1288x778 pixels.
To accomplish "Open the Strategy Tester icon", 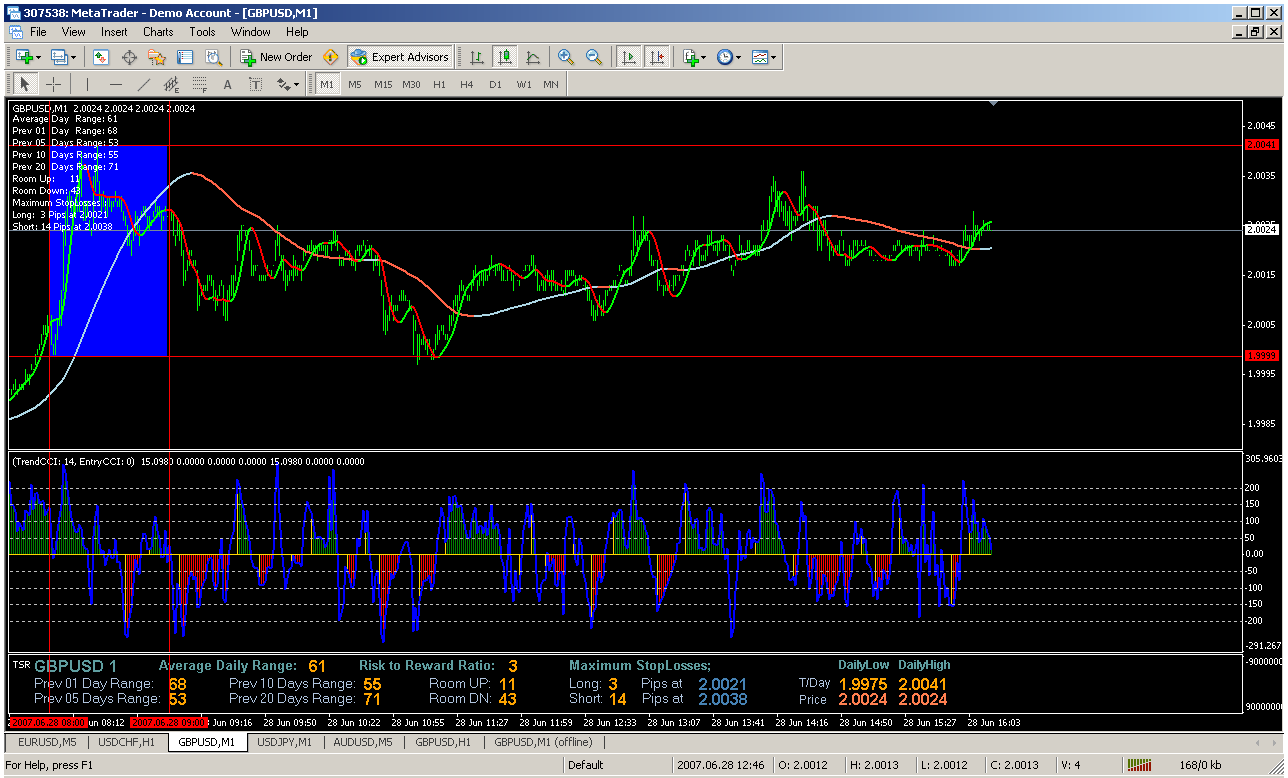I will pyautogui.click(x=213, y=57).
